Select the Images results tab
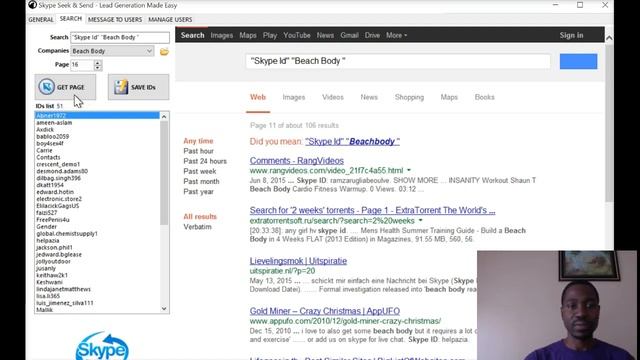This screenshot has height=360, width=640. tap(294, 97)
